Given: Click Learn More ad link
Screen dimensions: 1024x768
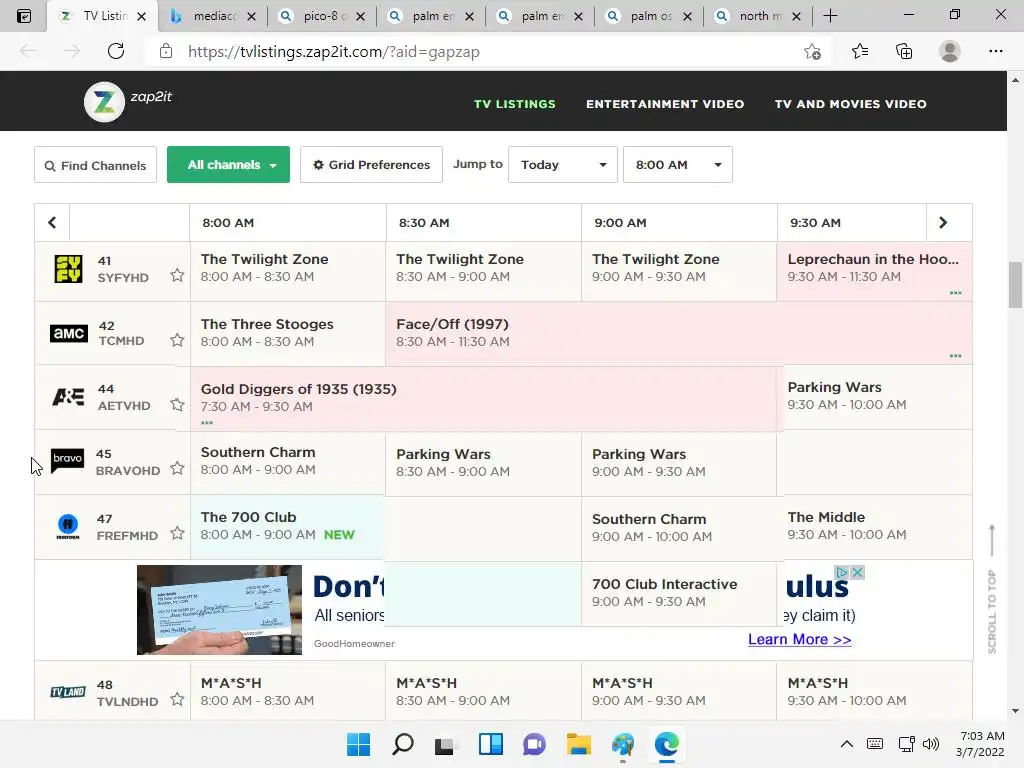Looking at the screenshot, I should click(799, 639).
